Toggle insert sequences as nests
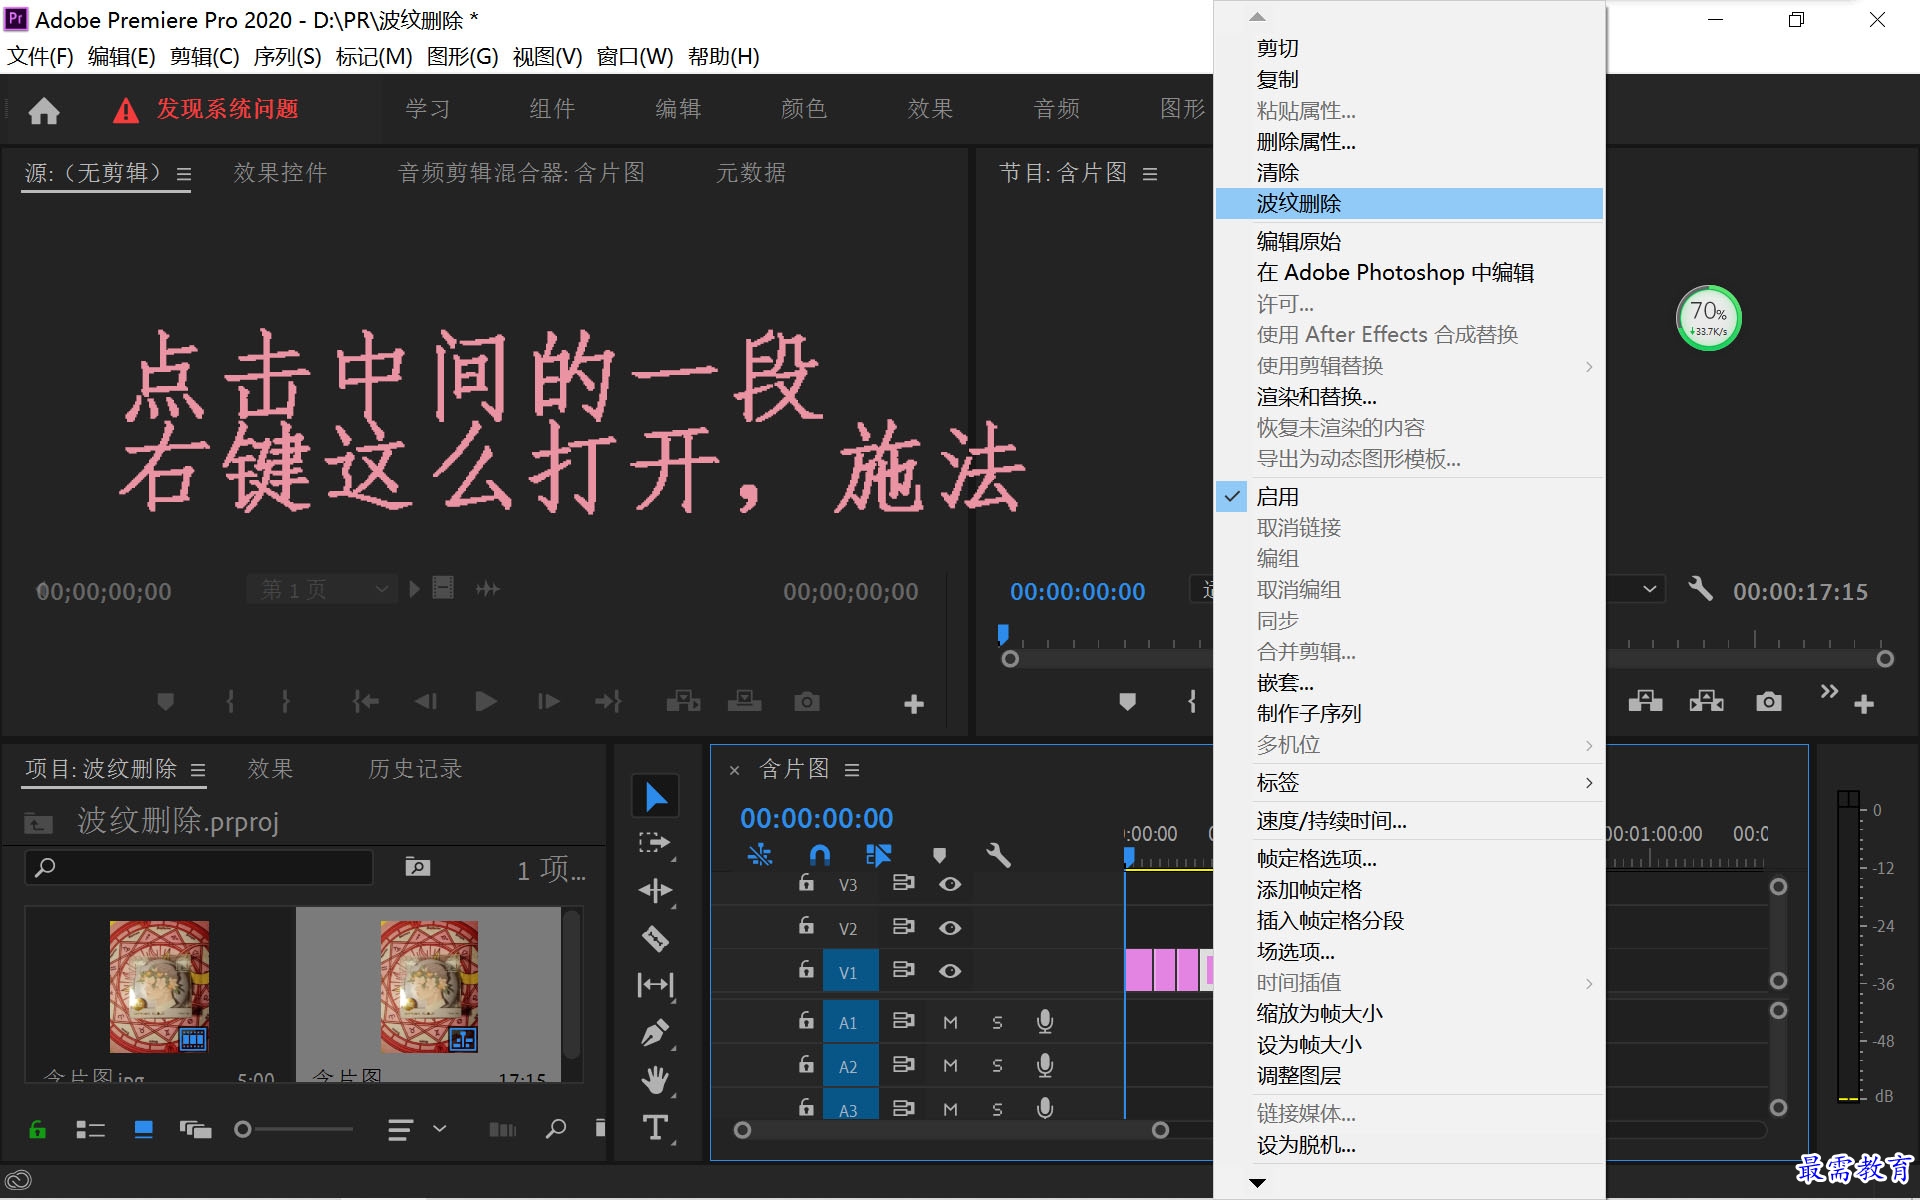1920x1200 pixels. tap(760, 855)
